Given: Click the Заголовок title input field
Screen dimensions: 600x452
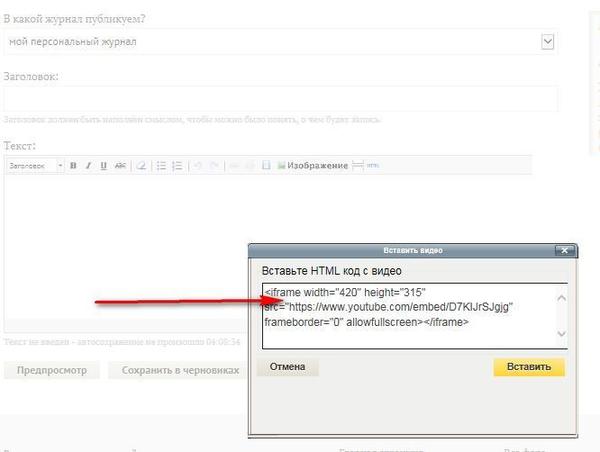Looking at the screenshot, I should pos(280,98).
